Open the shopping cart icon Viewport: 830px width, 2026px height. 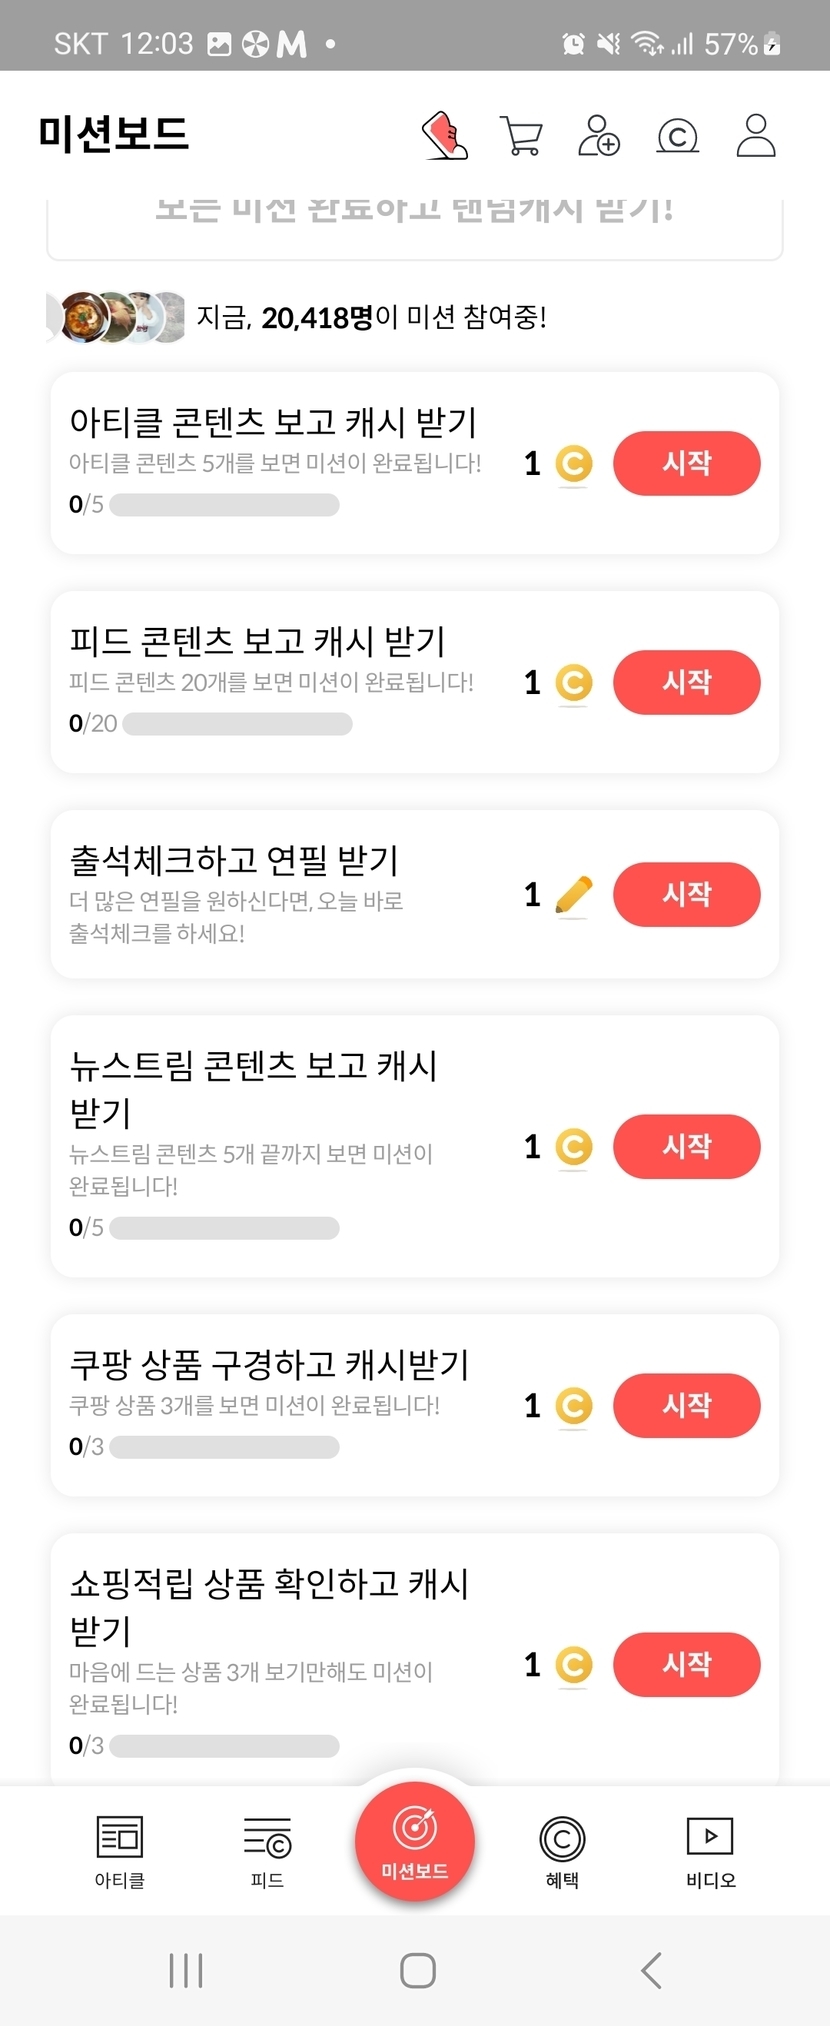click(x=521, y=136)
